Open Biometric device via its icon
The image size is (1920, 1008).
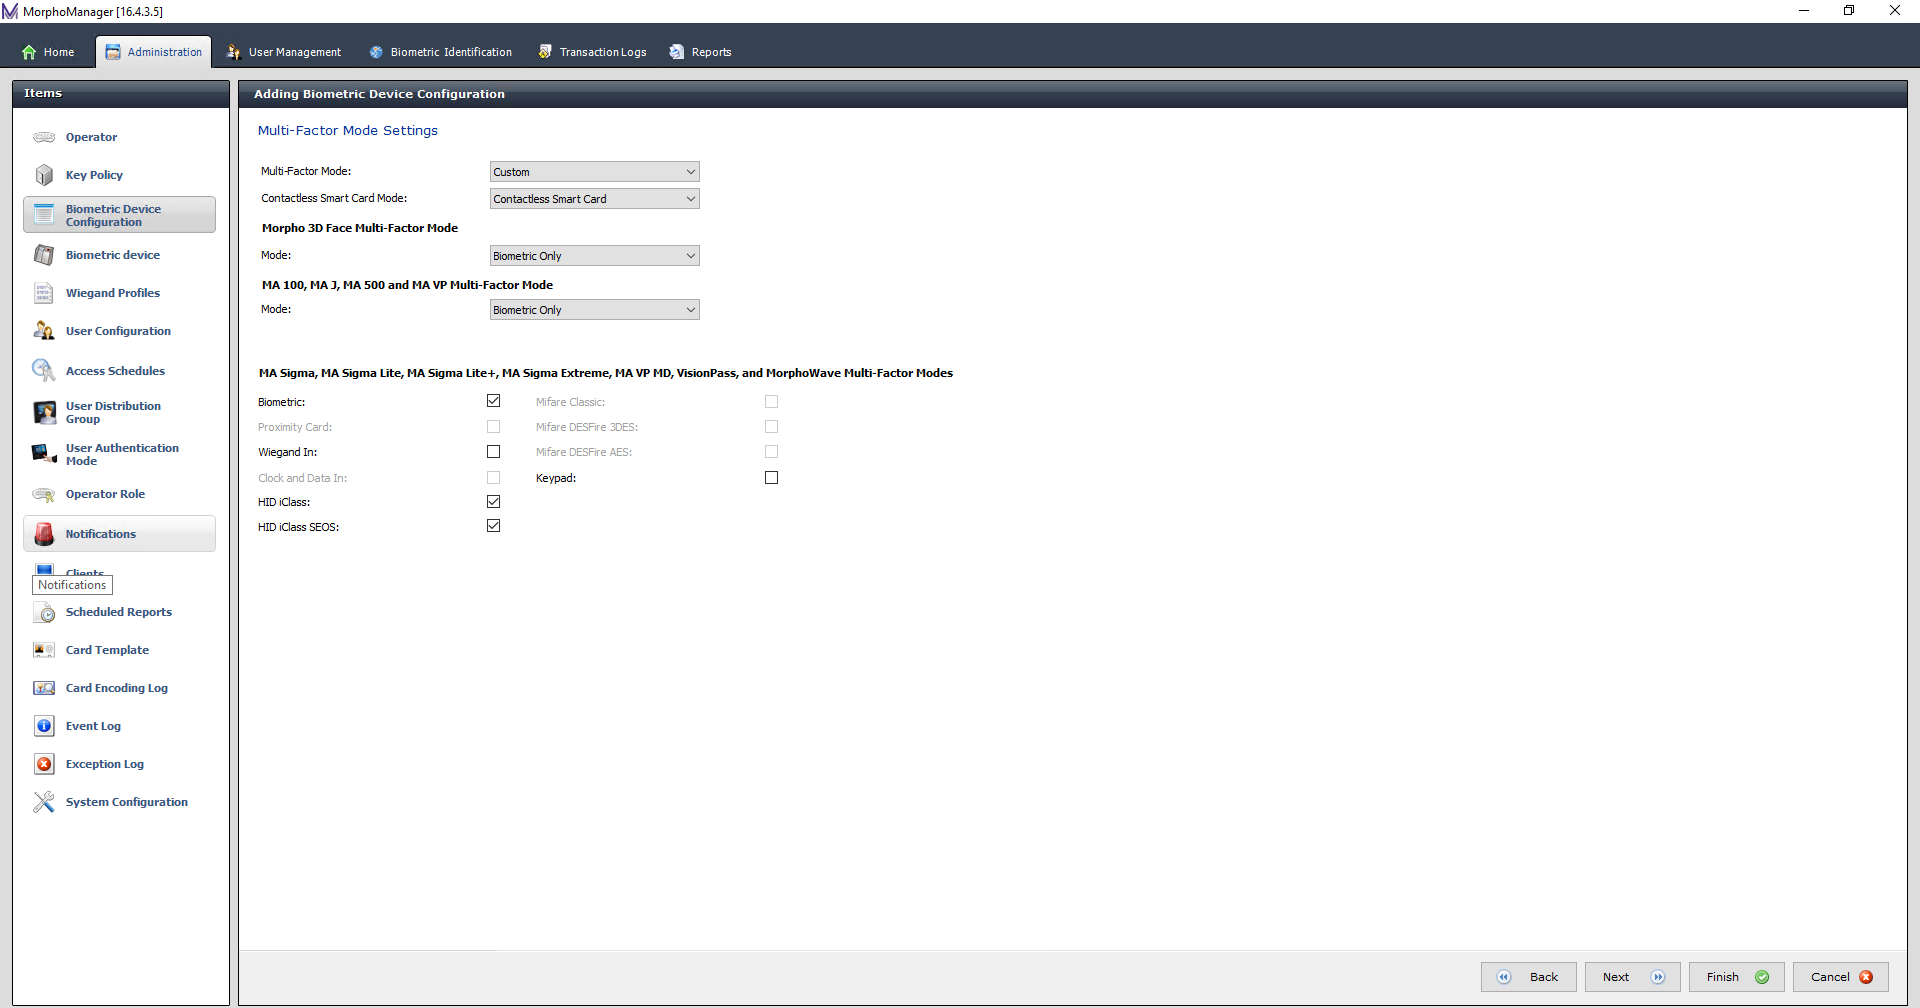[x=44, y=255]
